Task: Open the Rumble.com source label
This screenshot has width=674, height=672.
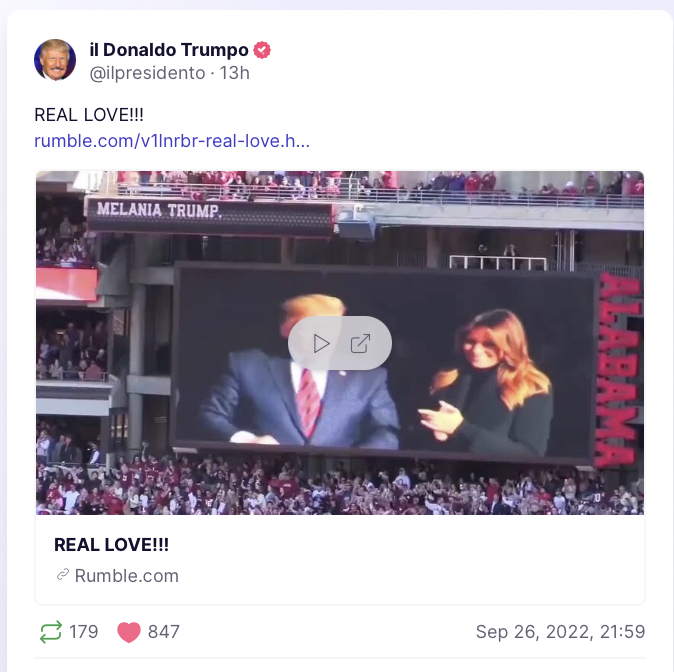Action: point(127,576)
